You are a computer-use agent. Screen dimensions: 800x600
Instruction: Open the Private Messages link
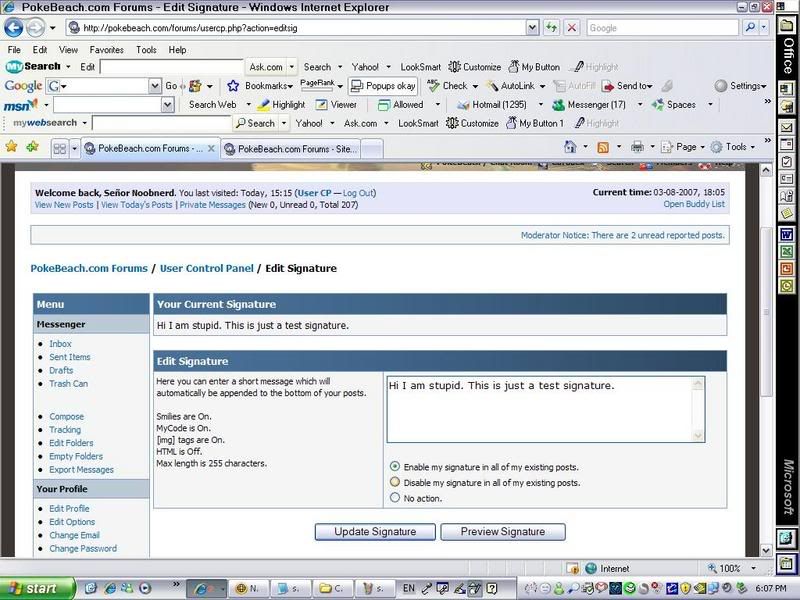click(x=212, y=205)
